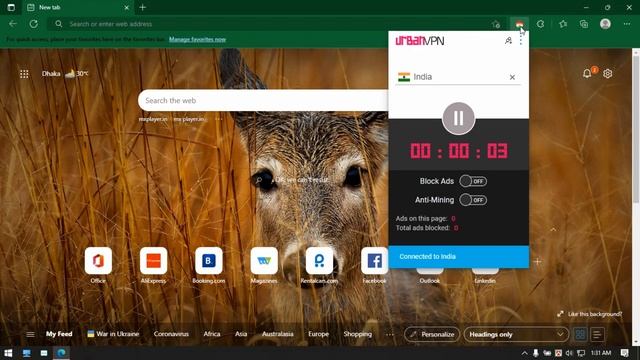The width and height of the screenshot is (640, 360).
Task: Switch feed to list view
Action: coord(597,334)
